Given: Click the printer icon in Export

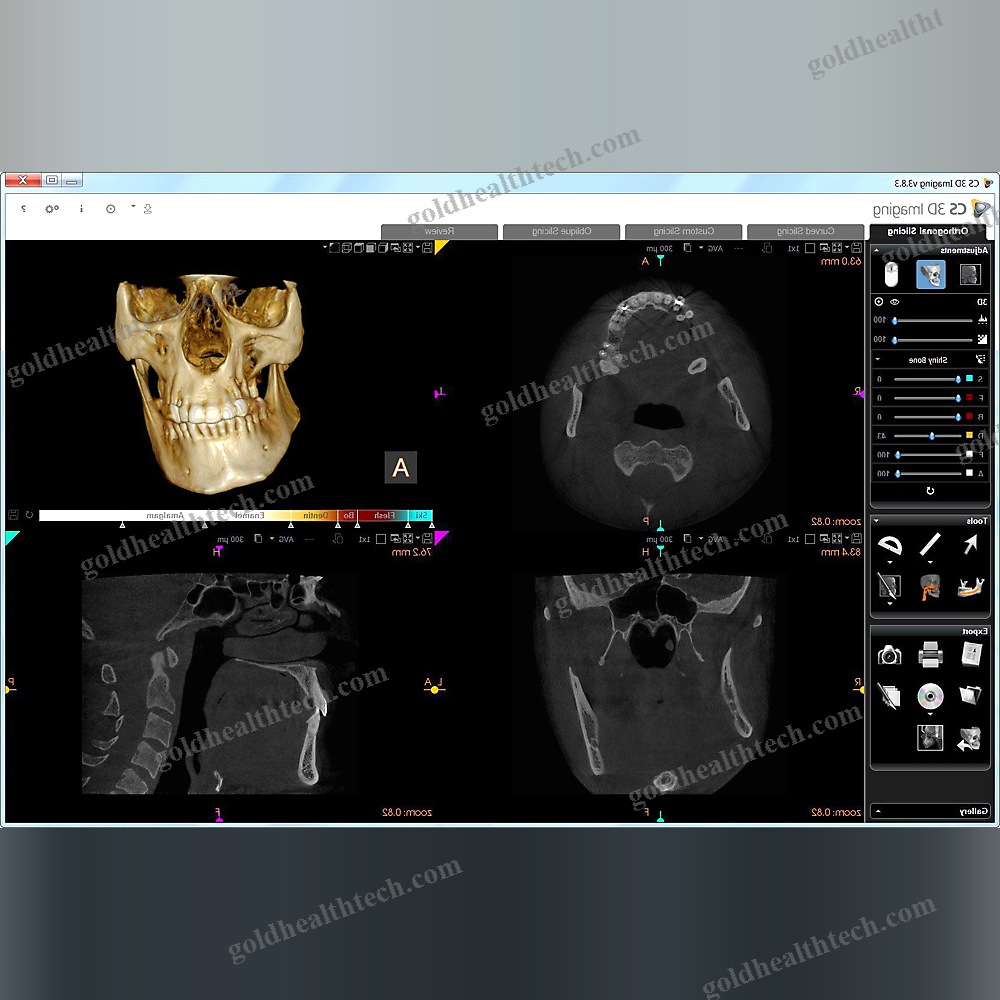Looking at the screenshot, I should click(930, 655).
